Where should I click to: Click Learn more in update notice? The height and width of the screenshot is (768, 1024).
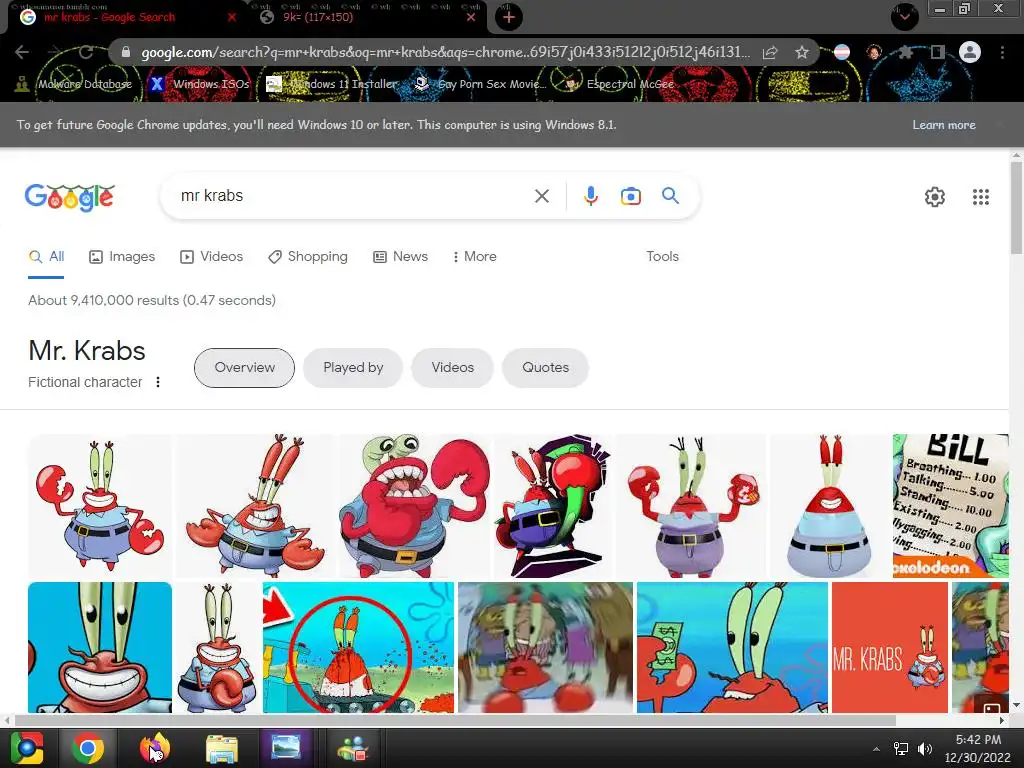(x=944, y=125)
